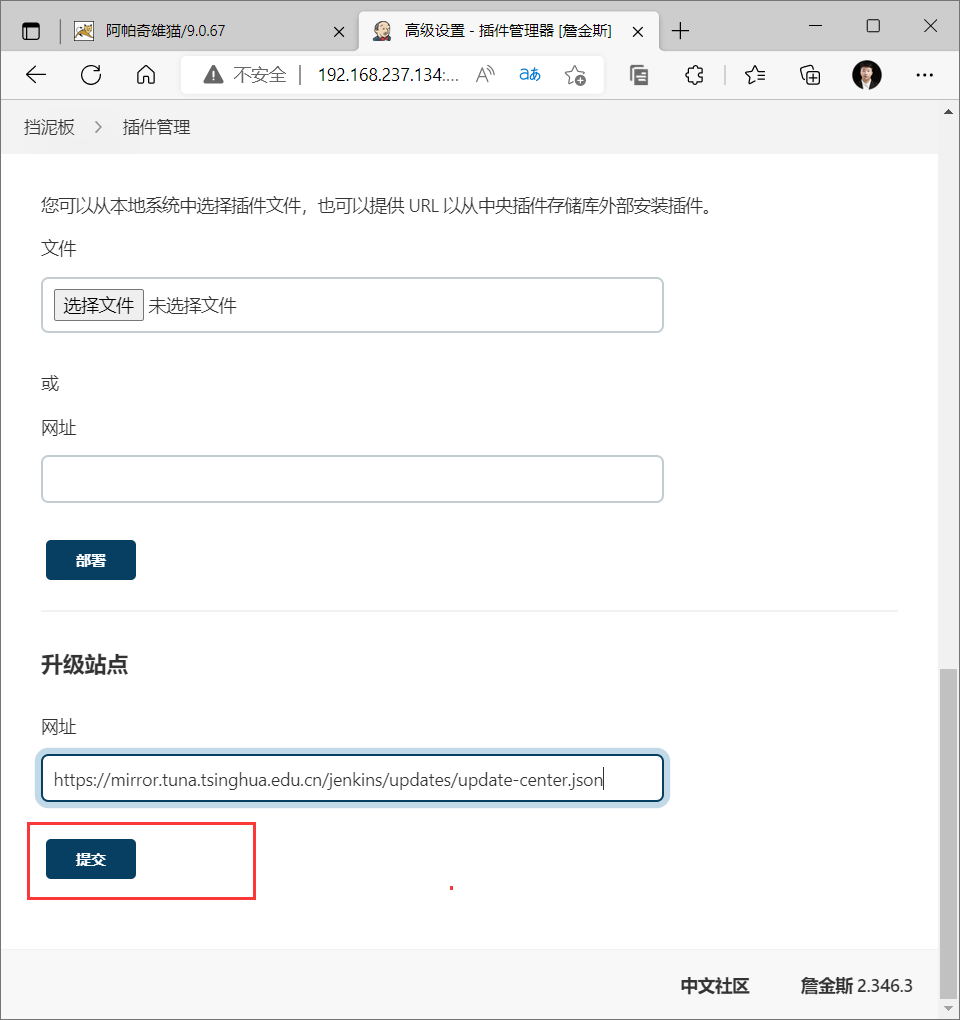Open the favorites list icon
This screenshot has width=960, height=1020.
(754, 75)
